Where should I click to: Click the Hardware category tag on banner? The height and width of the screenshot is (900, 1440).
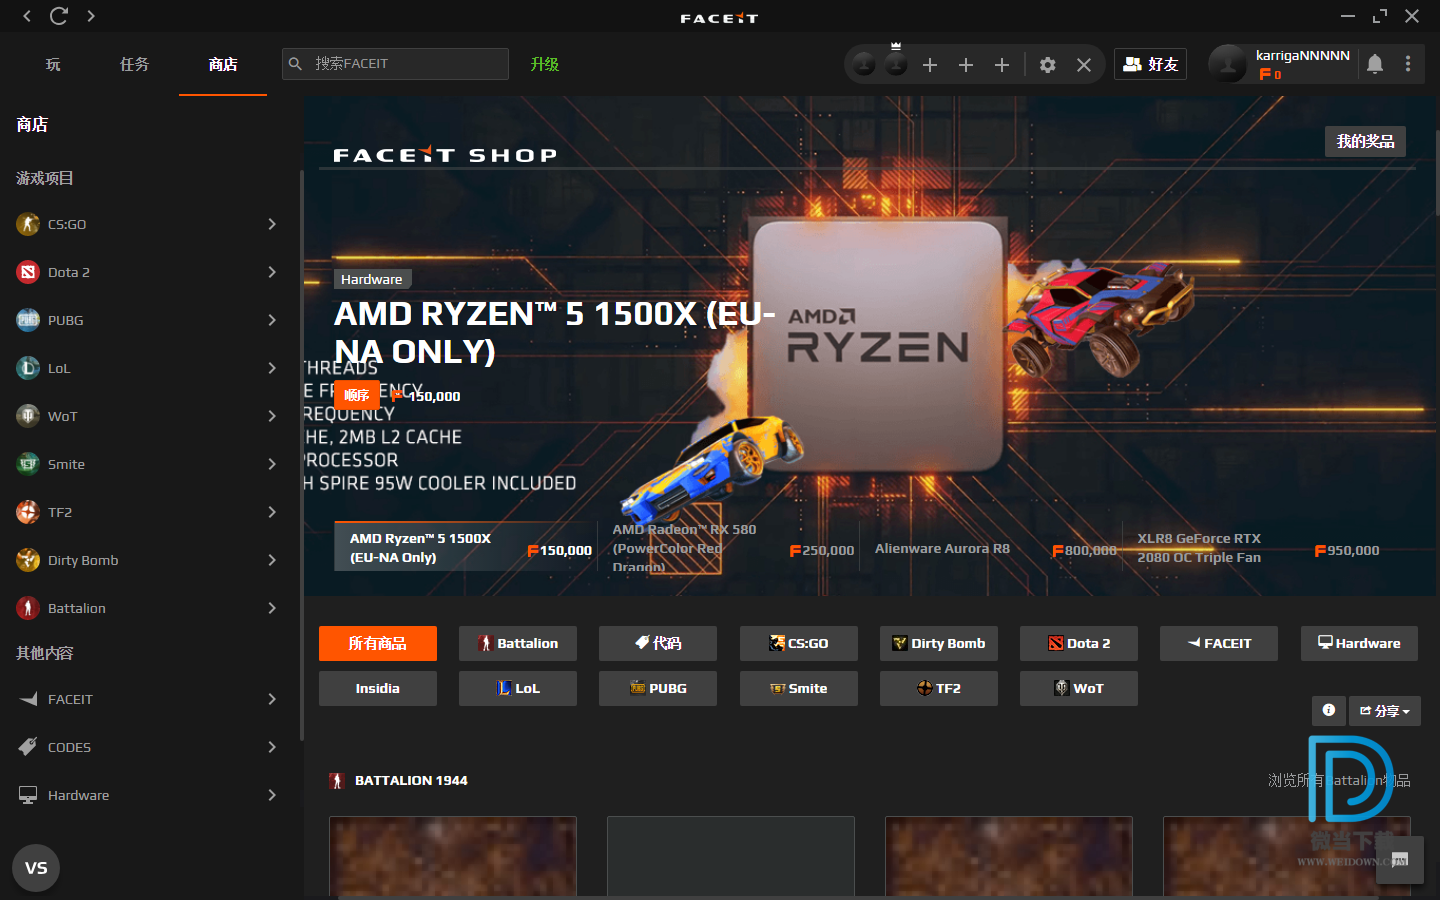pyautogui.click(x=371, y=279)
